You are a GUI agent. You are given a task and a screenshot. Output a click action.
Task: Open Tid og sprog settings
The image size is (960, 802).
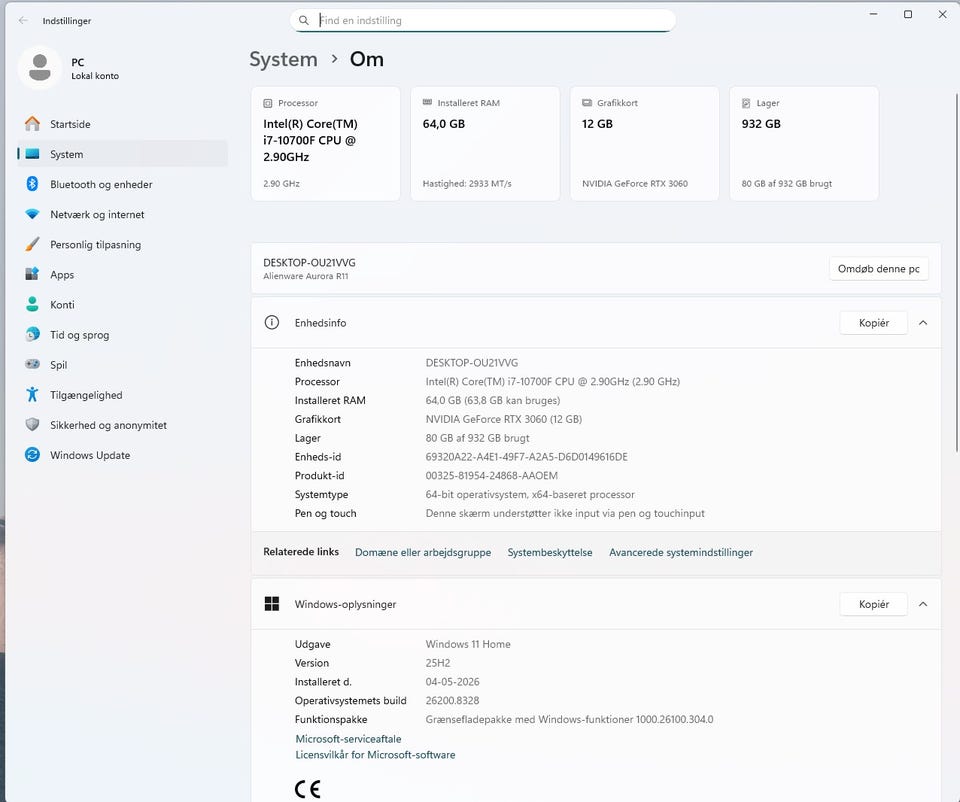click(x=122, y=334)
